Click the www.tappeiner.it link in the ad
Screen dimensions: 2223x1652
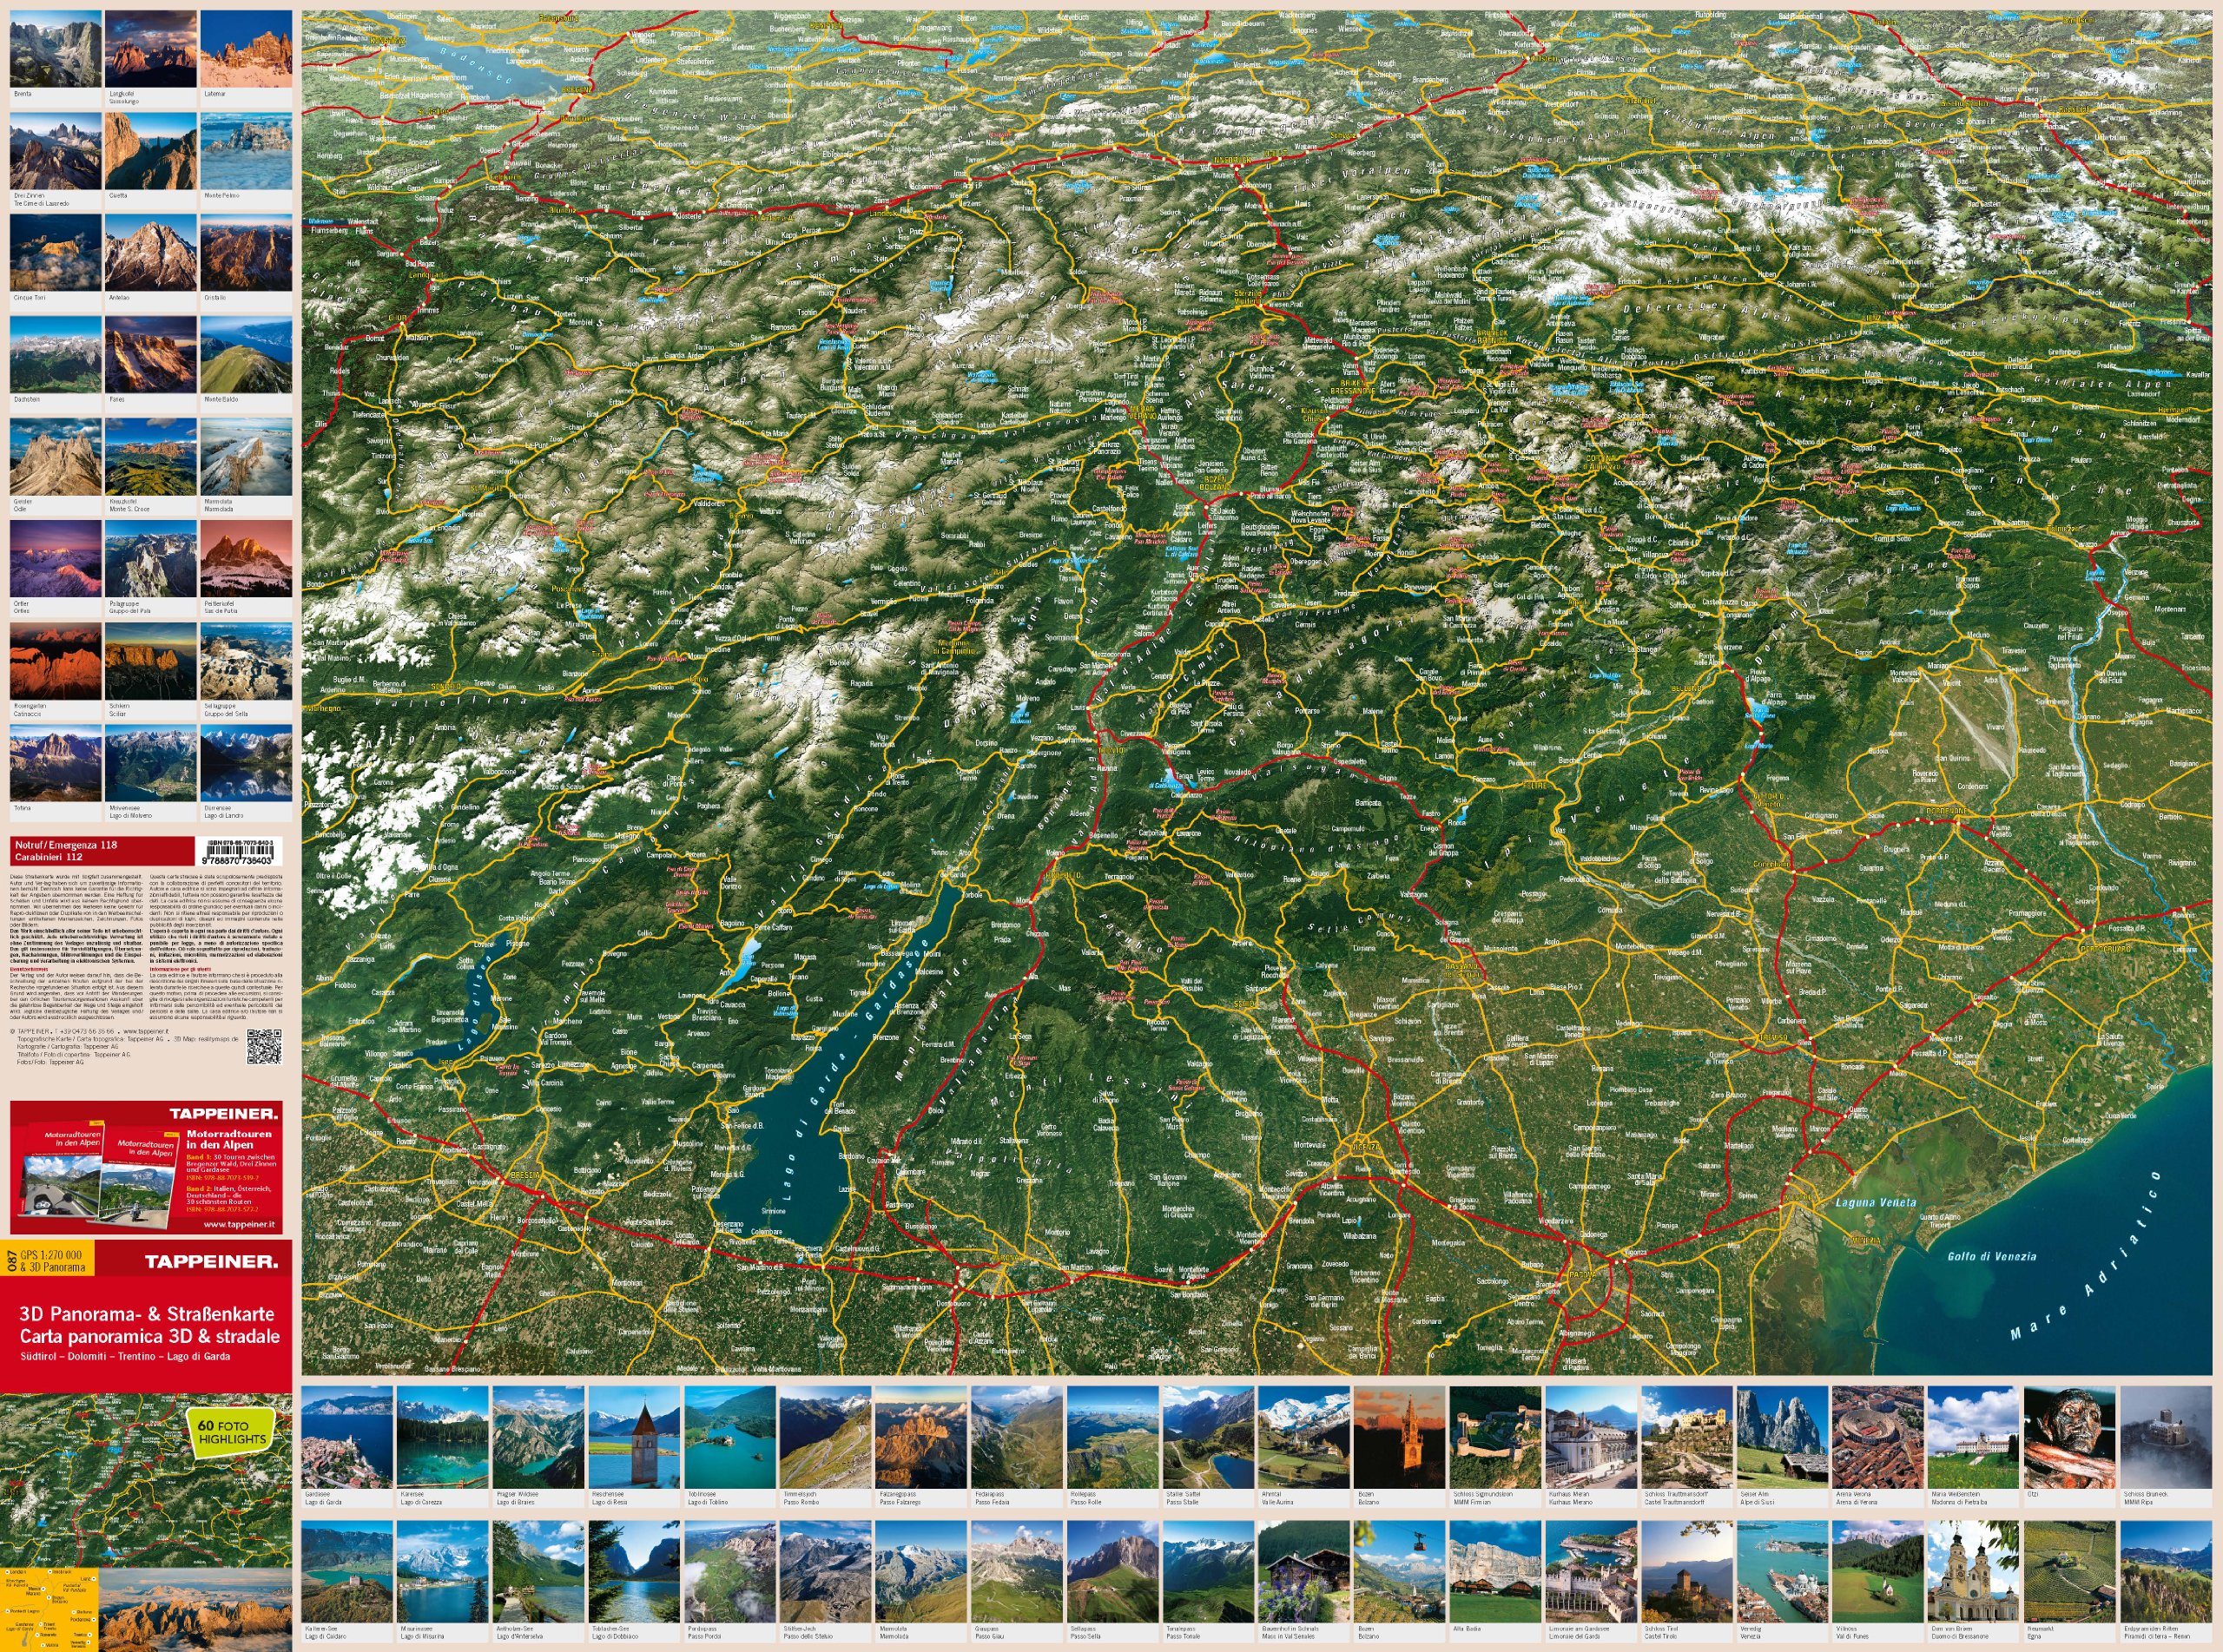click(x=240, y=1223)
